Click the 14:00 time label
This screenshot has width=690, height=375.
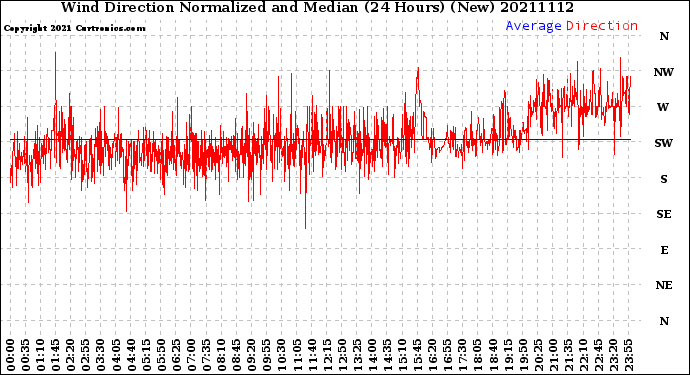point(372,355)
